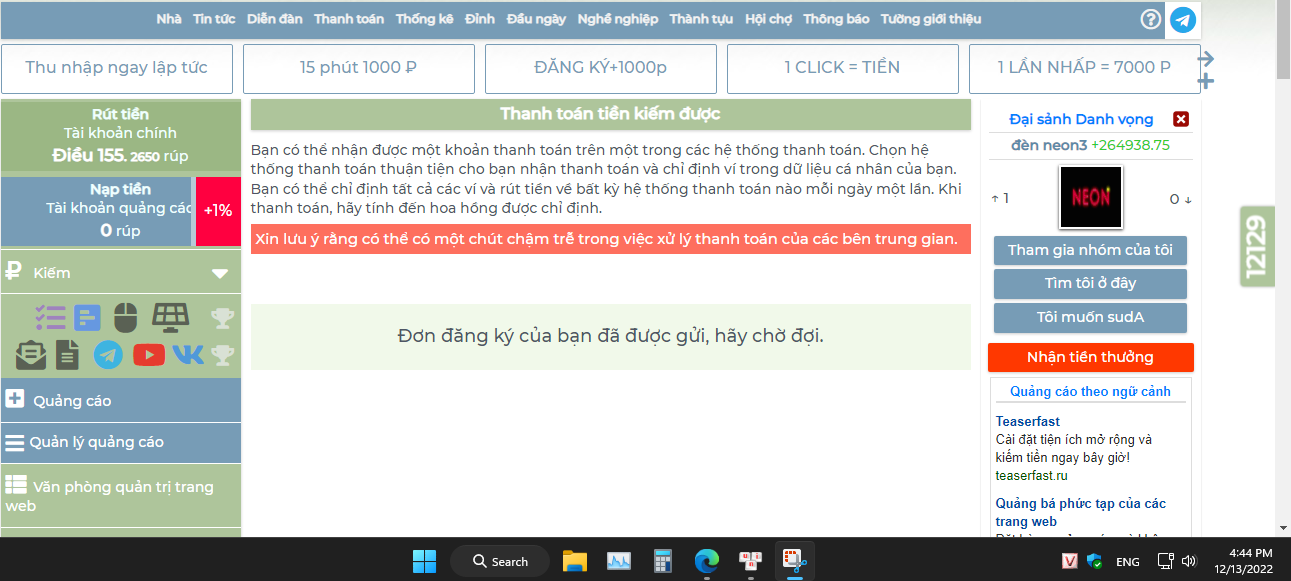Click Tham gia nhóm của tôi button
This screenshot has width=1291, height=581.
(x=1090, y=250)
